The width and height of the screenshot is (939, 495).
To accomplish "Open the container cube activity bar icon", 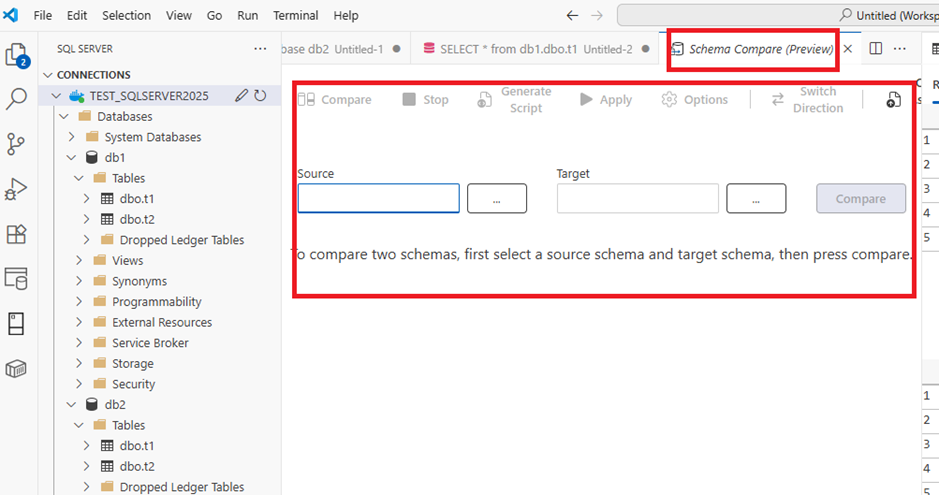I will [16, 369].
